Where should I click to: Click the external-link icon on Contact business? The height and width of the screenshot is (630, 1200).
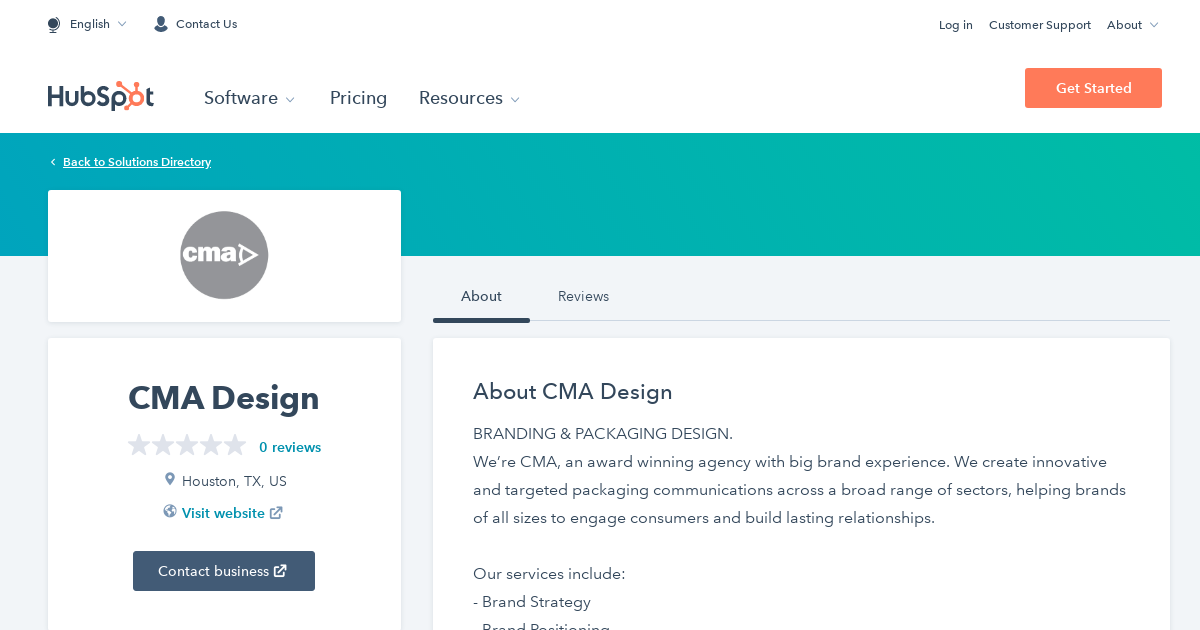(278, 570)
